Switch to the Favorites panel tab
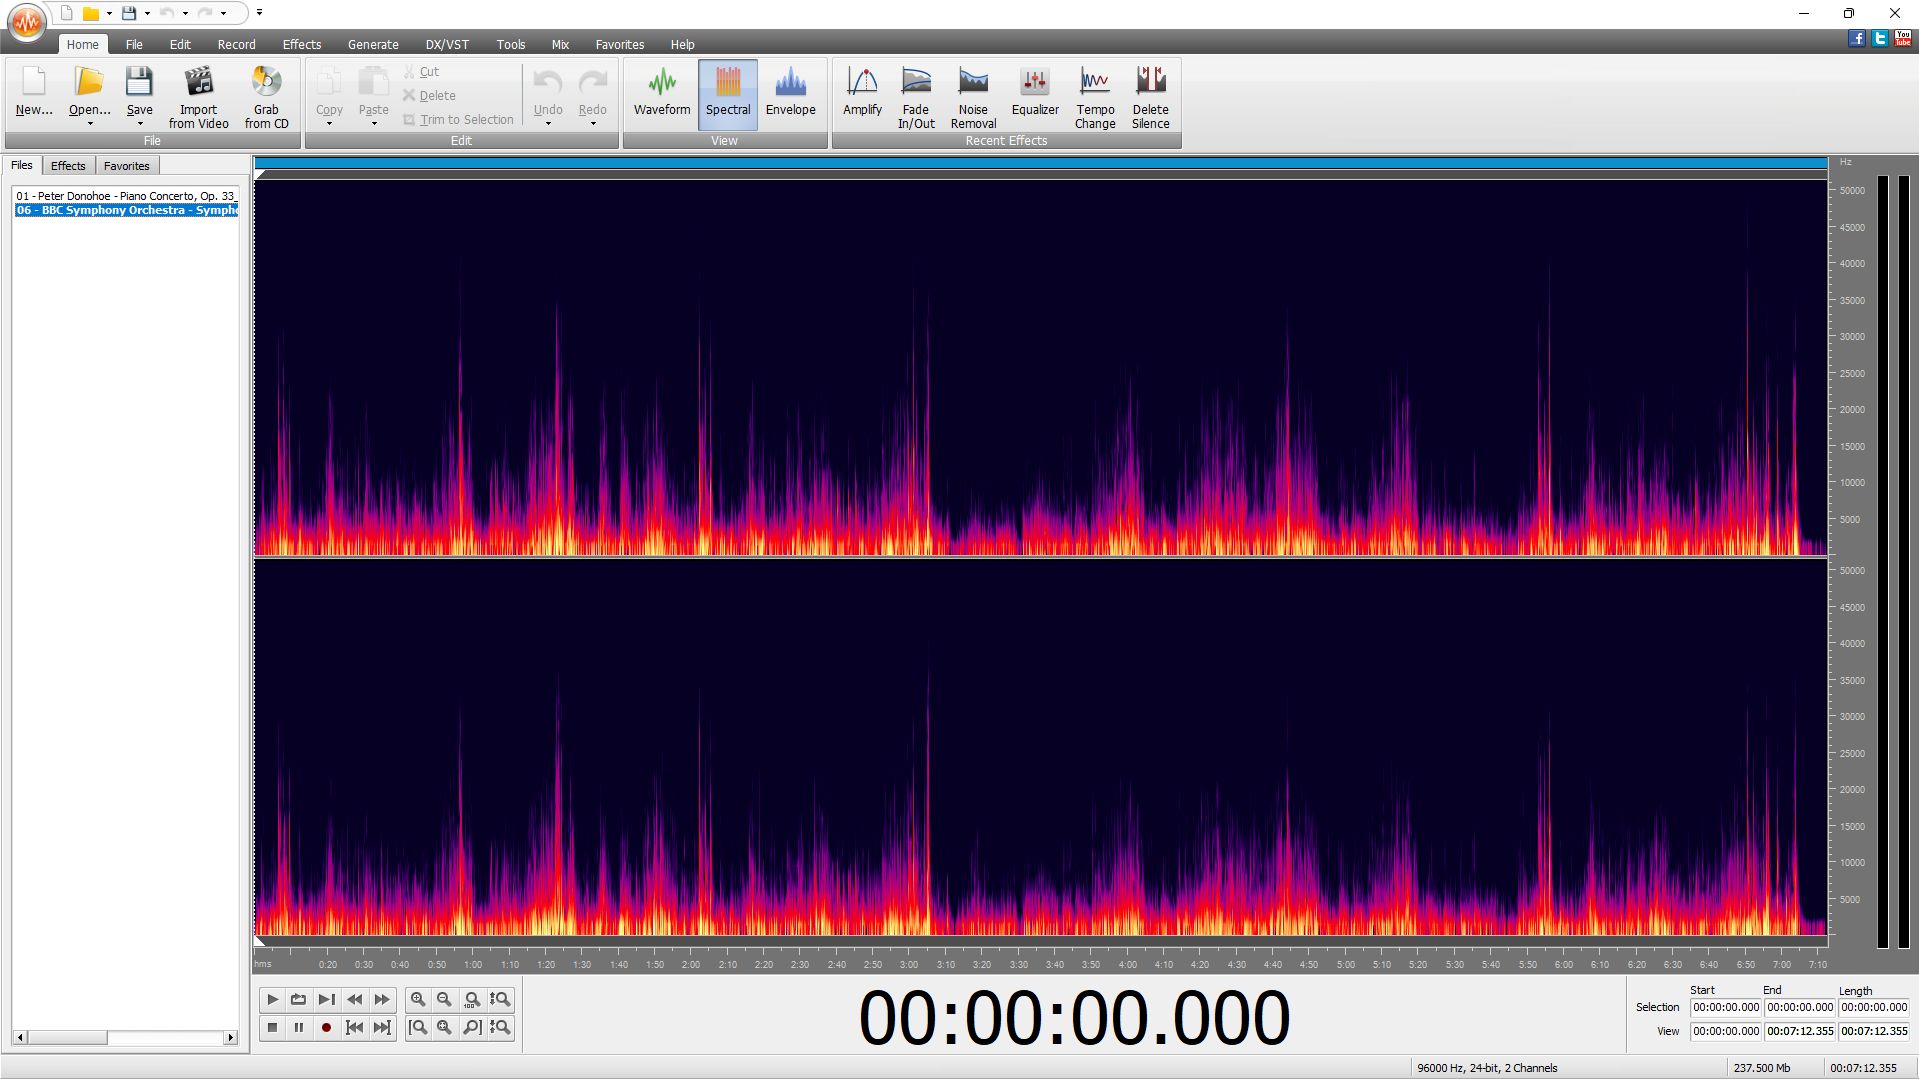 pyautogui.click(x=126, y=166)
